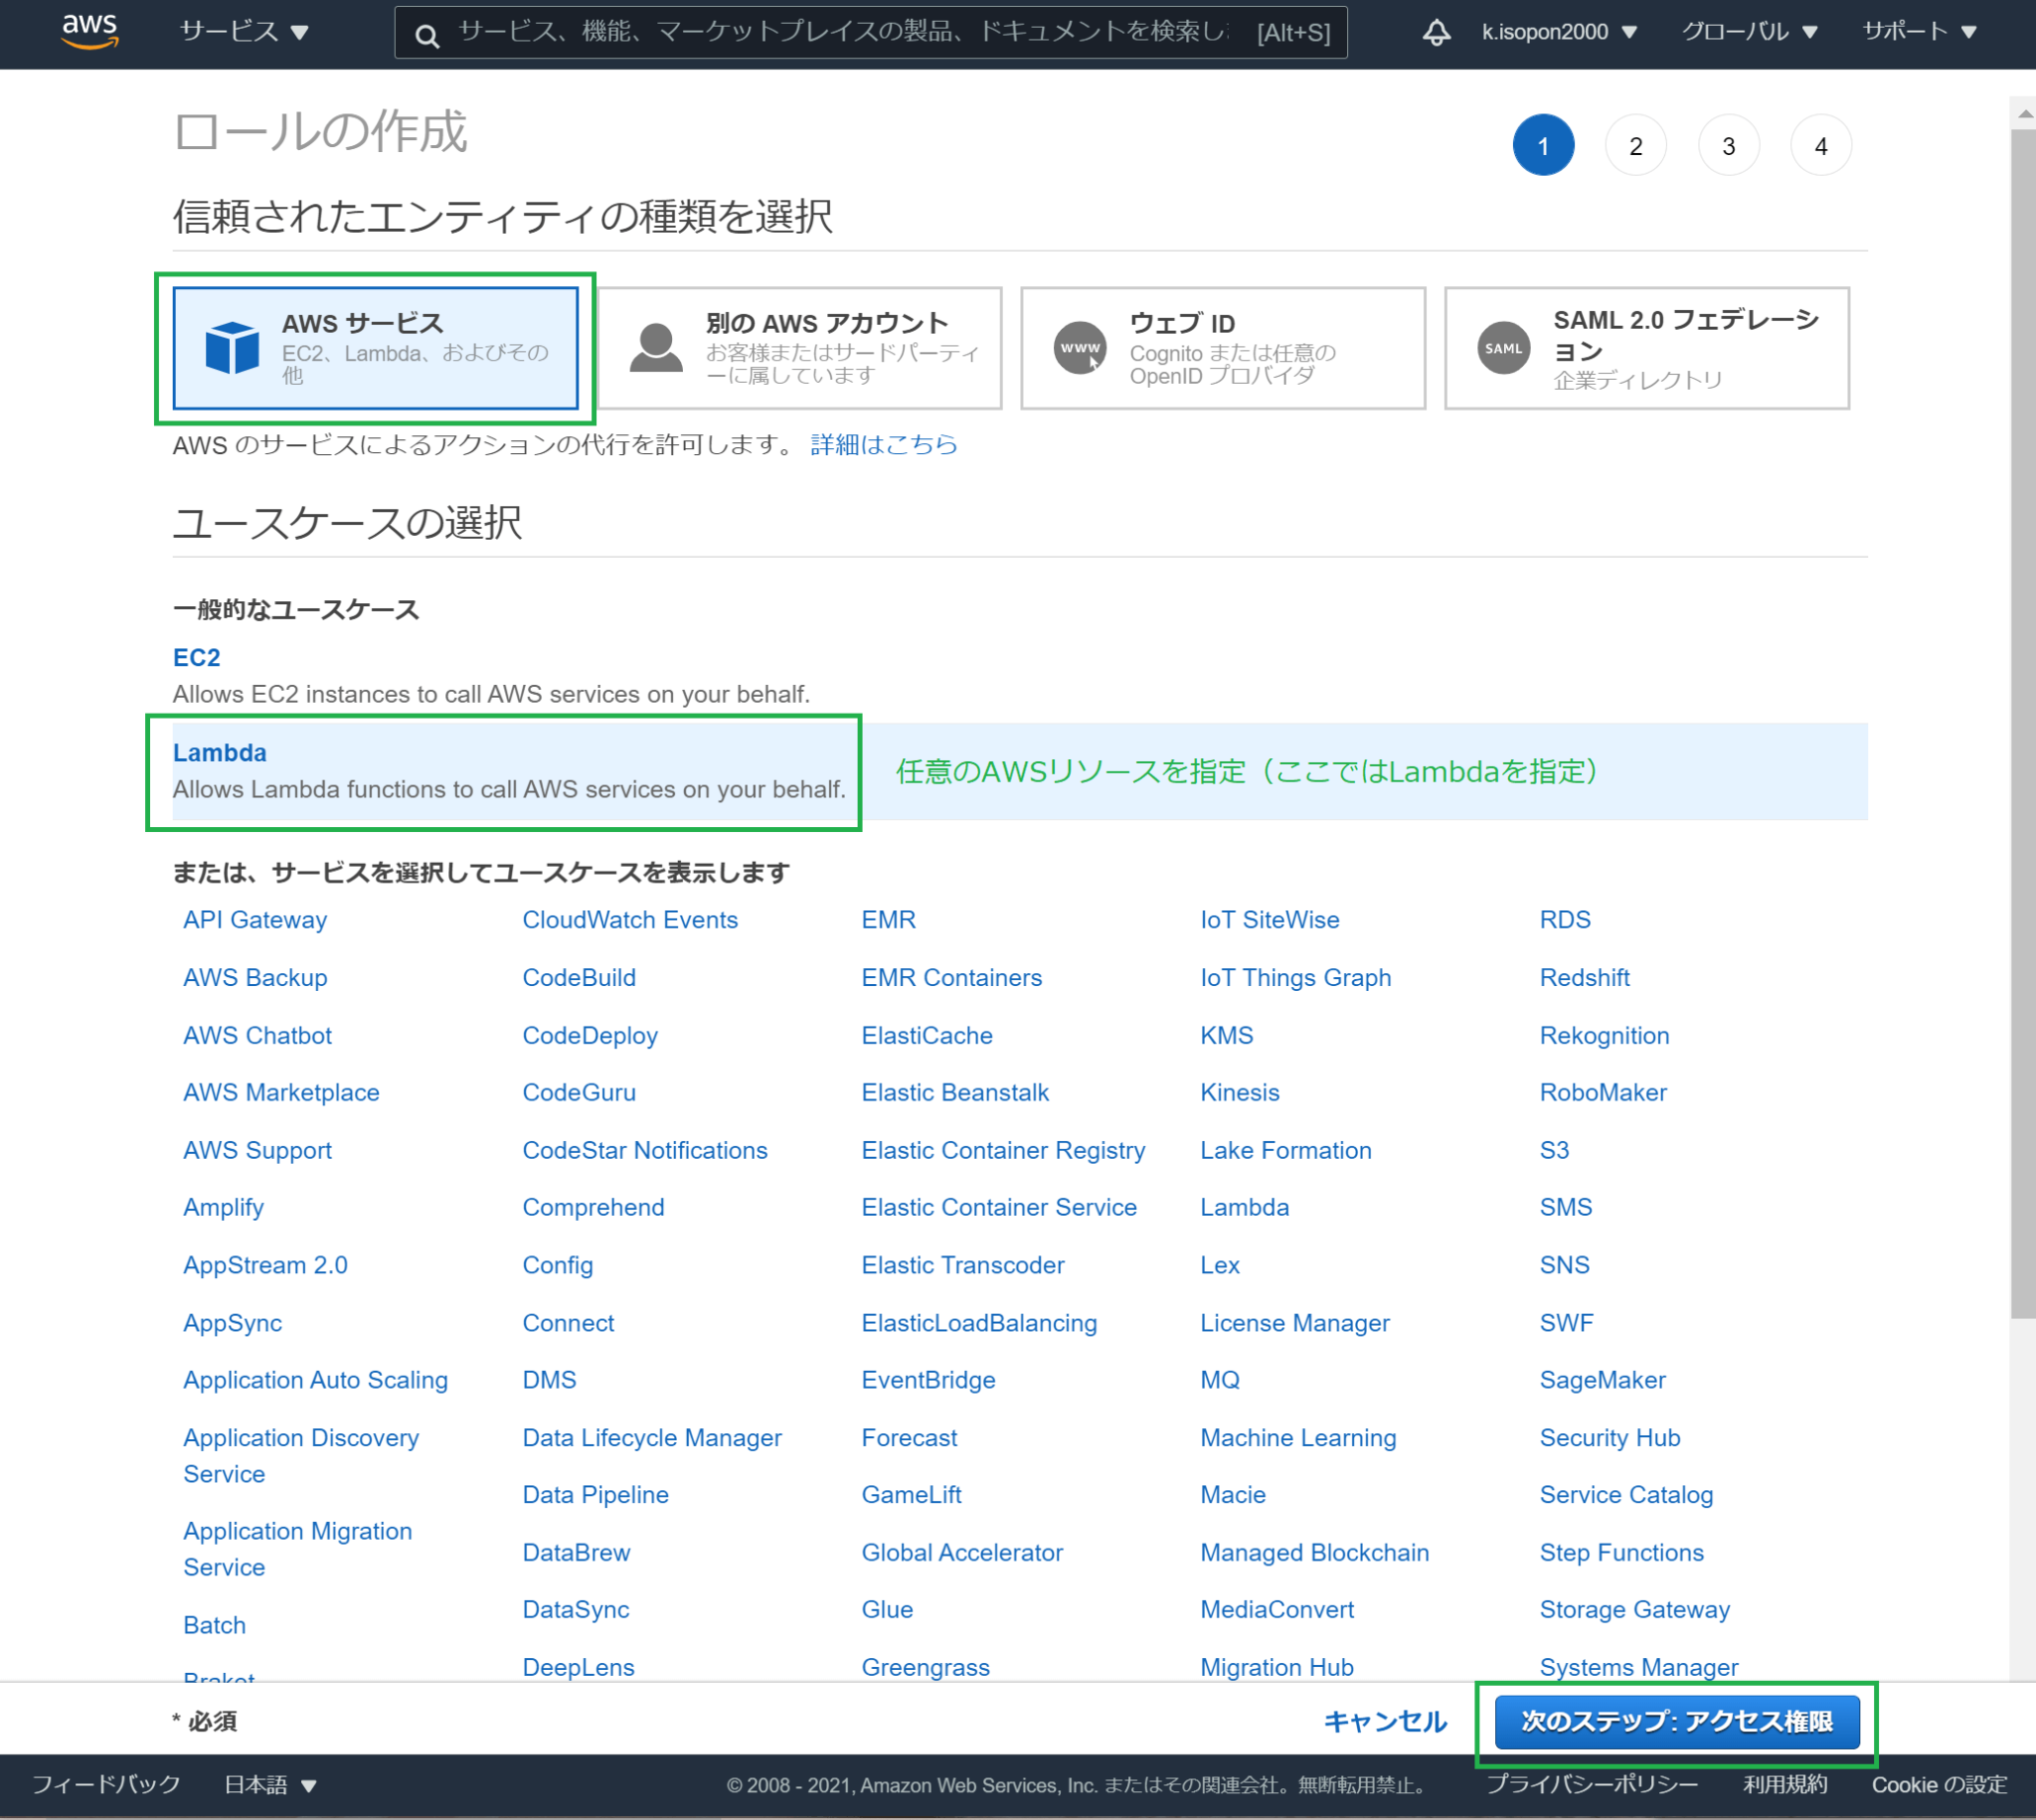This screenshot has height=1820, width=2036.
Task: Open the 日本語 language dropdown
Action: coord(269,1784)
